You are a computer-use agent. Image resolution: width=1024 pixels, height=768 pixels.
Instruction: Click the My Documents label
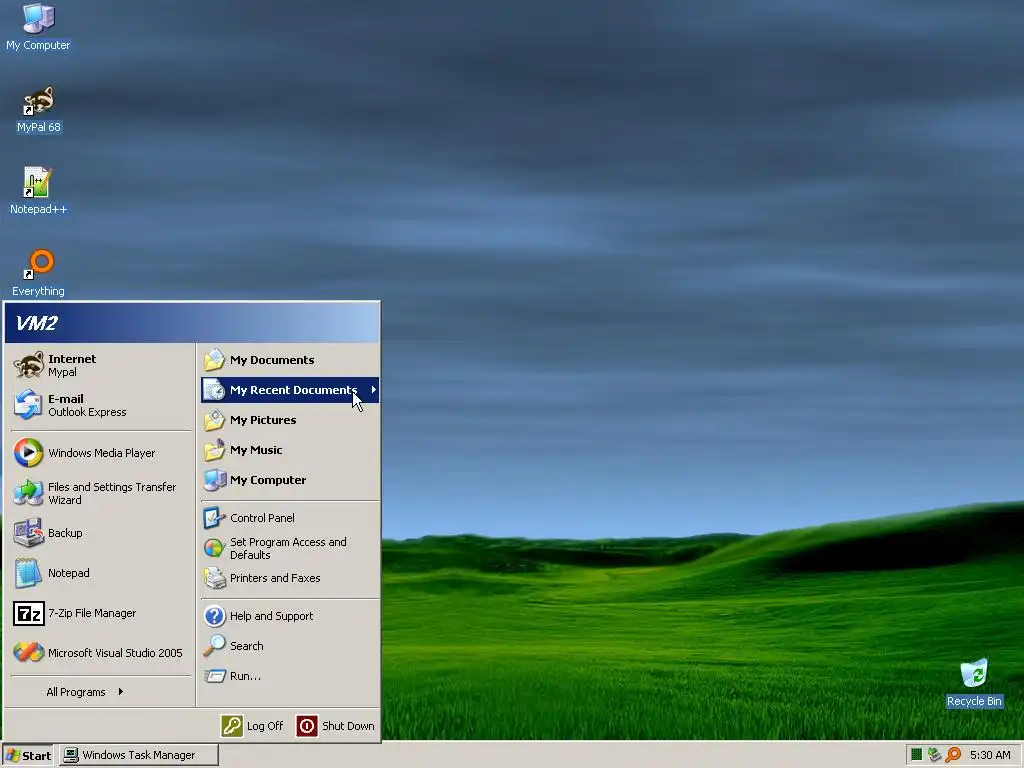coord(272,360)
